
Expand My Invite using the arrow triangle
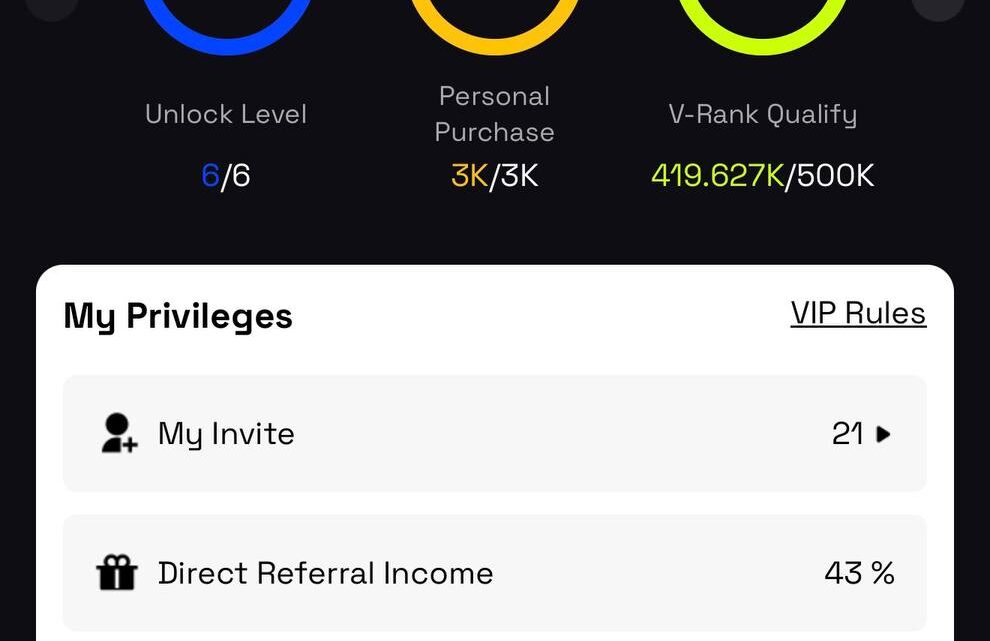pyautogui.click(x=883, y=434)
